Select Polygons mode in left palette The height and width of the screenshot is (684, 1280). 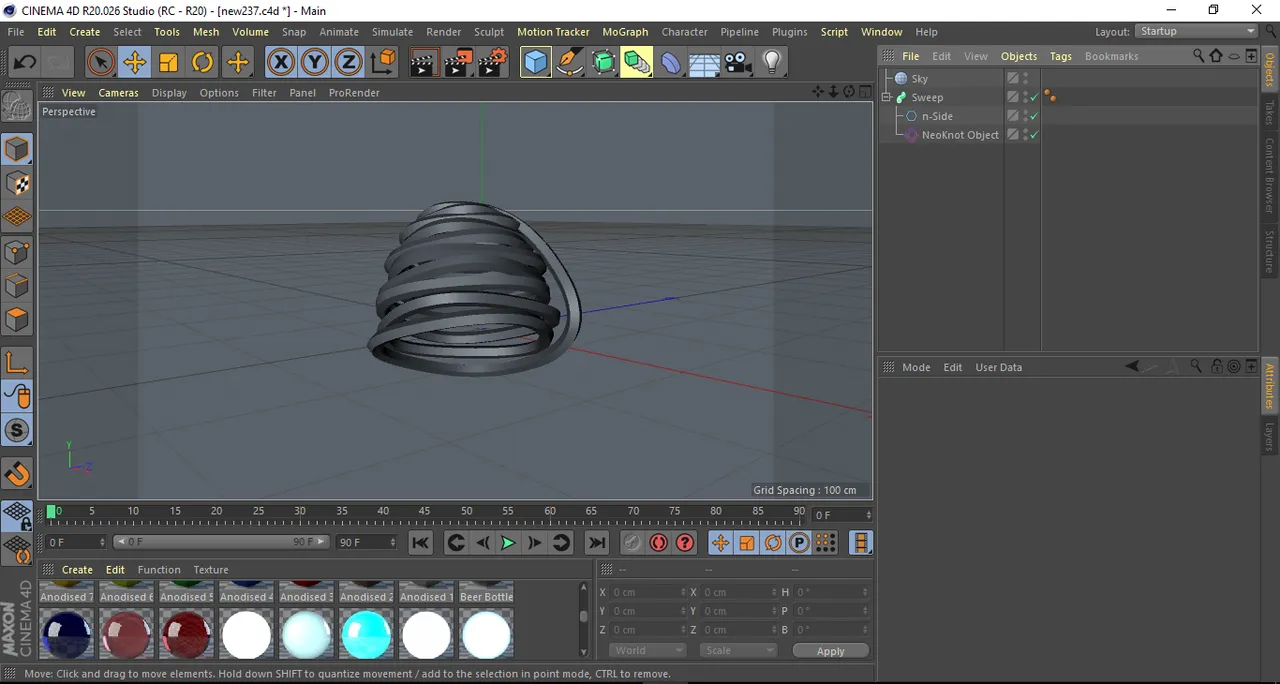[17, 319]
